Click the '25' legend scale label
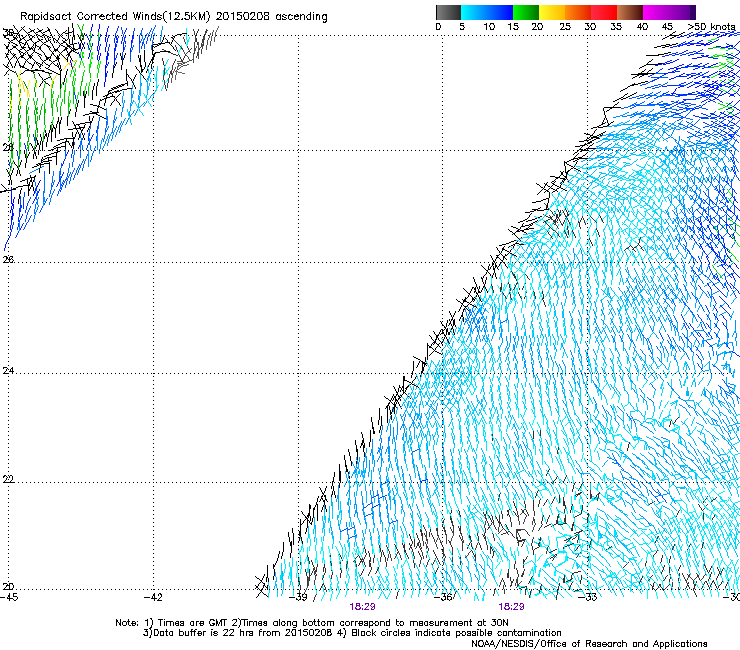 coord(565,27)
